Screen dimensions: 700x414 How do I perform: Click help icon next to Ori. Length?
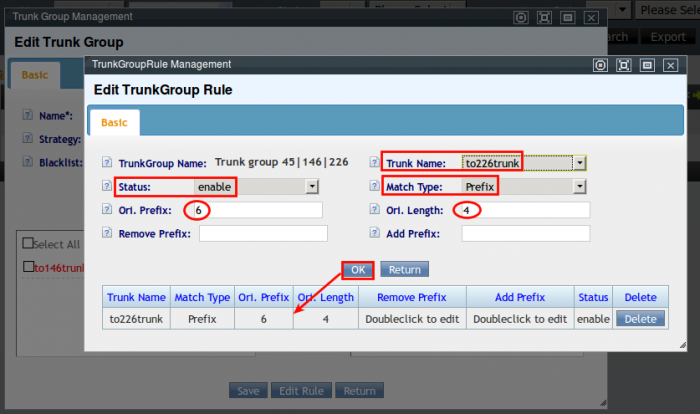tap(373, 211)
